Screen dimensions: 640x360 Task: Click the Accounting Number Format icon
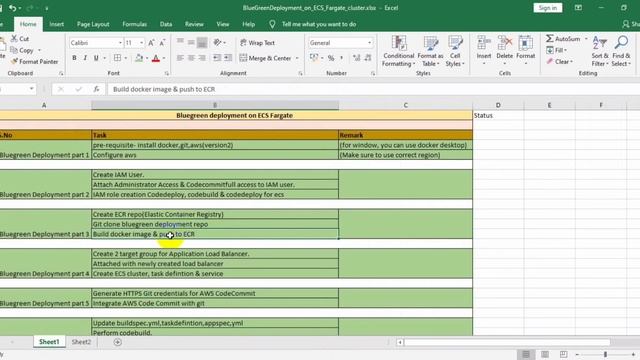coord(313,58)
